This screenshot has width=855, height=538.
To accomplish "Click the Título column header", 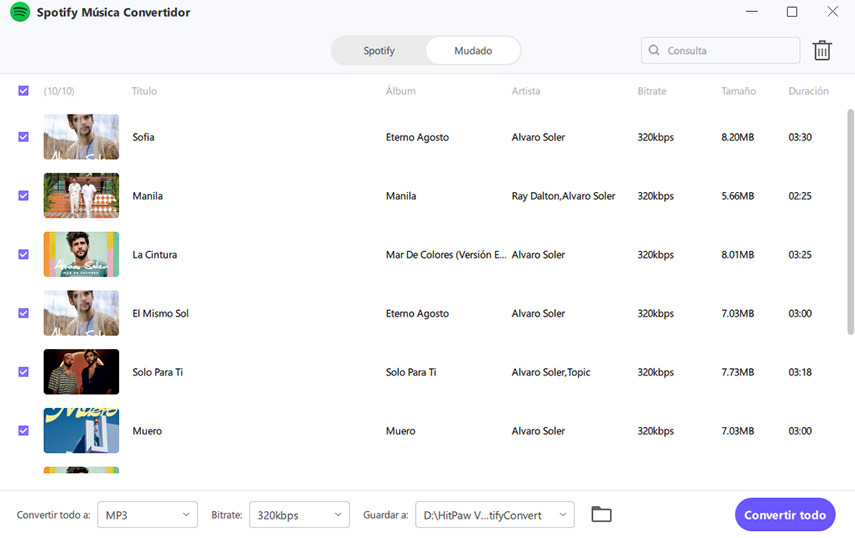I will (144, 91).
